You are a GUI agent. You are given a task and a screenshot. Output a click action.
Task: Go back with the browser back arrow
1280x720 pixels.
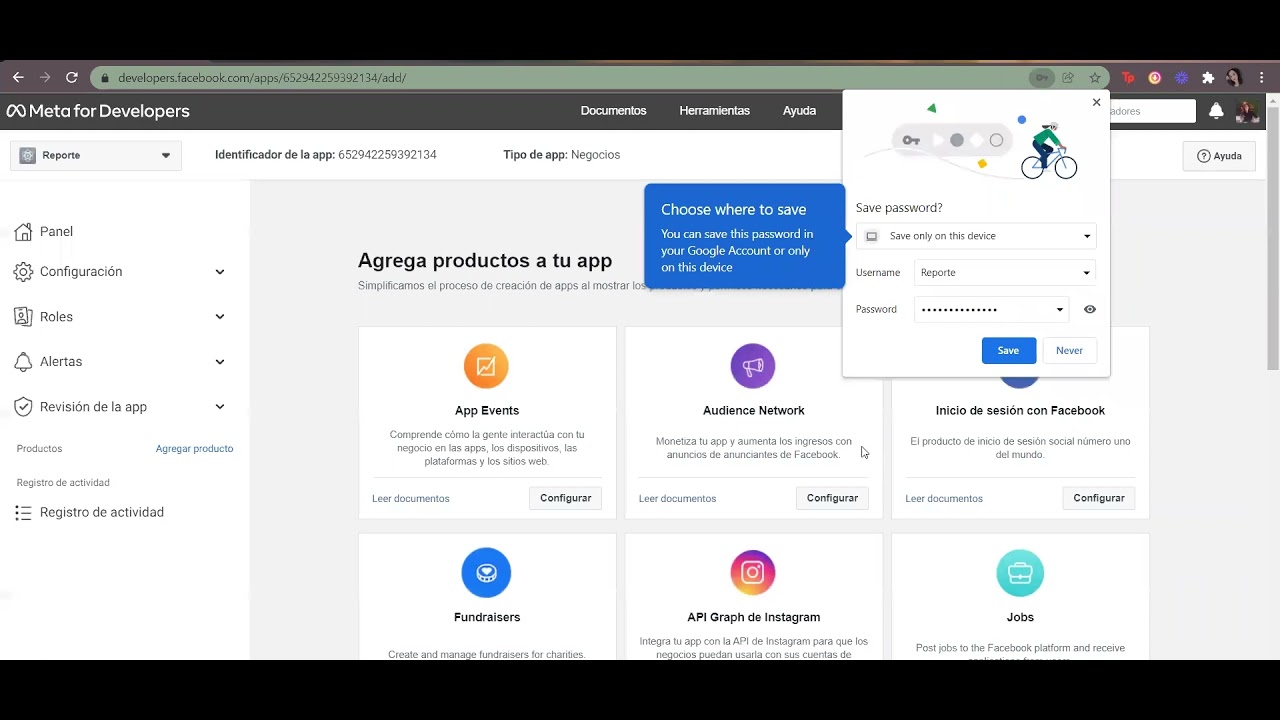tap(18, 77)
